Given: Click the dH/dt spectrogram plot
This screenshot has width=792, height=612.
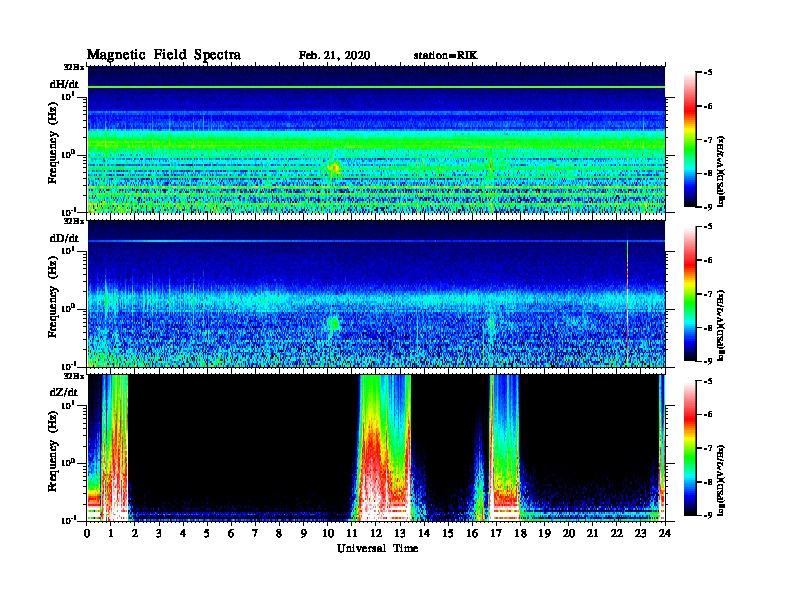Looking at the screenshot, I should (x=376, y=139).
